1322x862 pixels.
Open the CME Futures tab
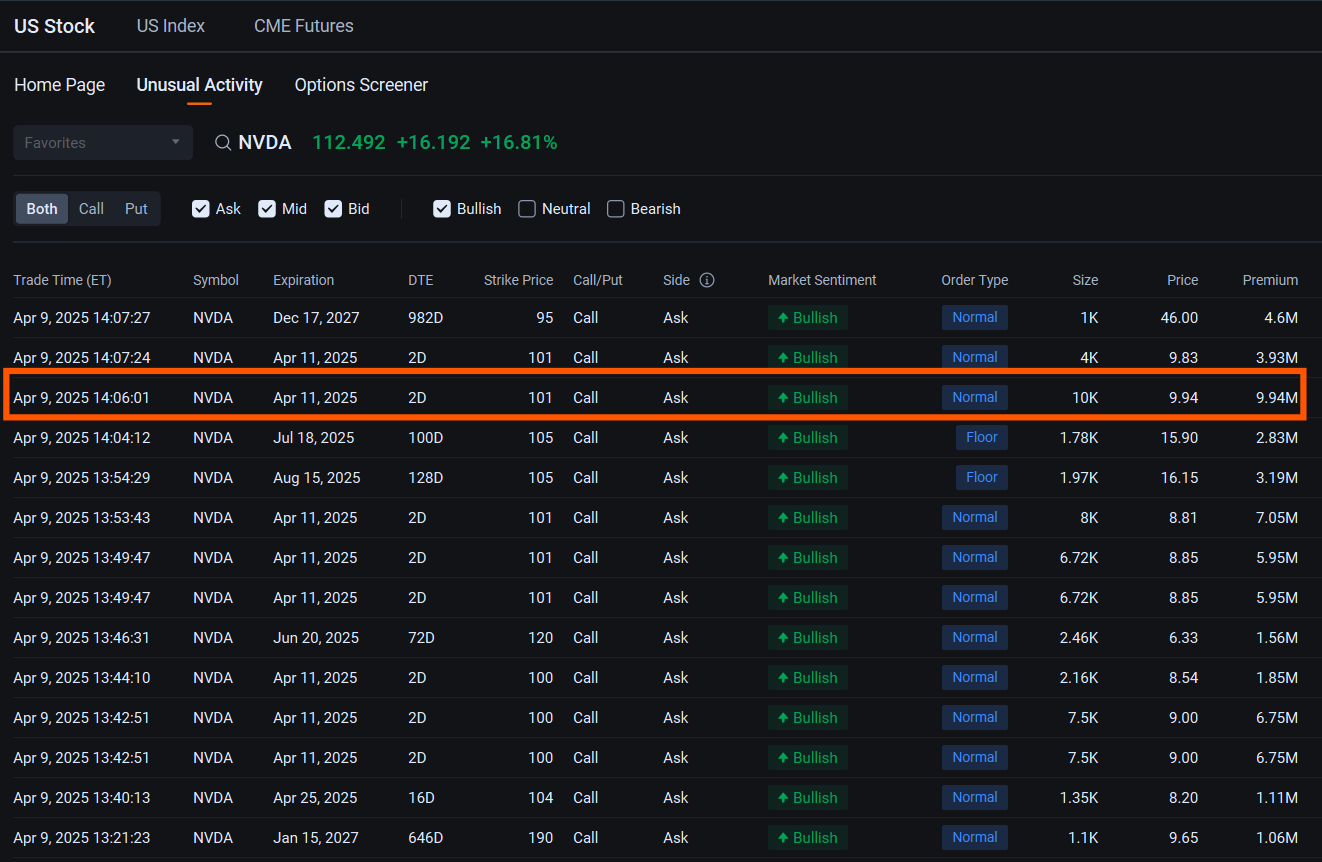tap(304, 26)
